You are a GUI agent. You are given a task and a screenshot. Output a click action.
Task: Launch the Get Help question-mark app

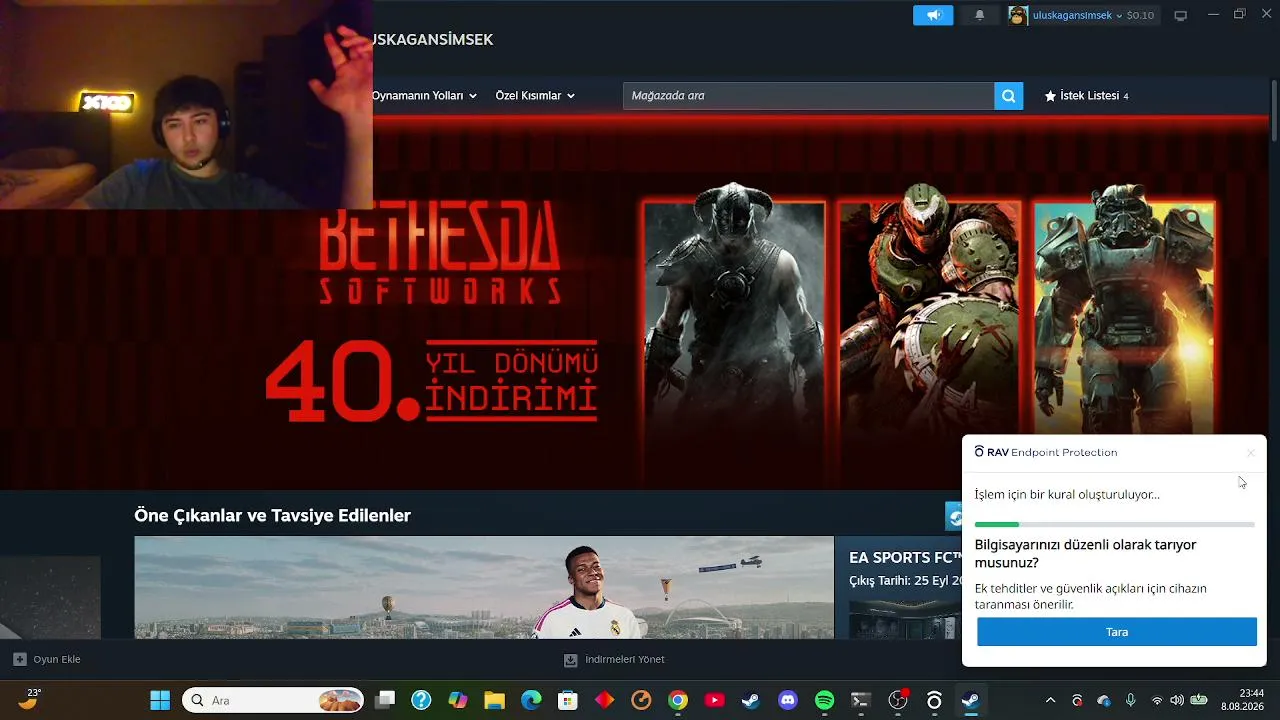coord(421,700)
